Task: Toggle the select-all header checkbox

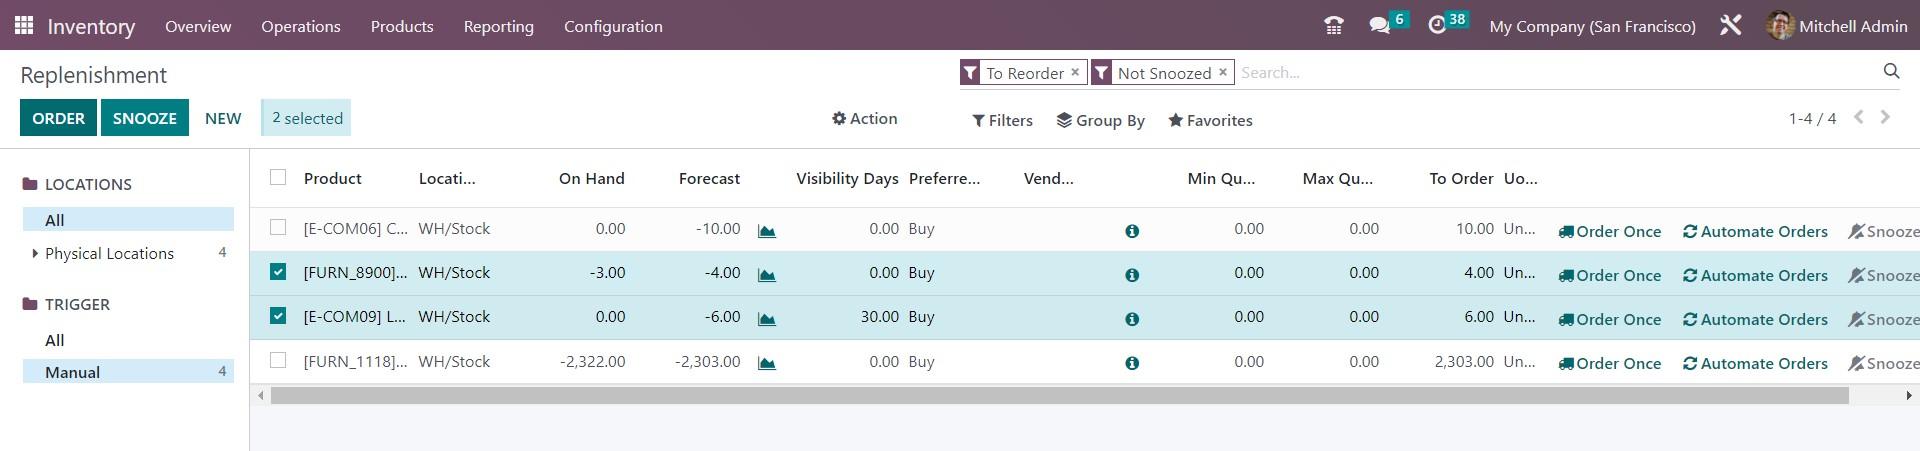Action: click(x=278, y=177)
